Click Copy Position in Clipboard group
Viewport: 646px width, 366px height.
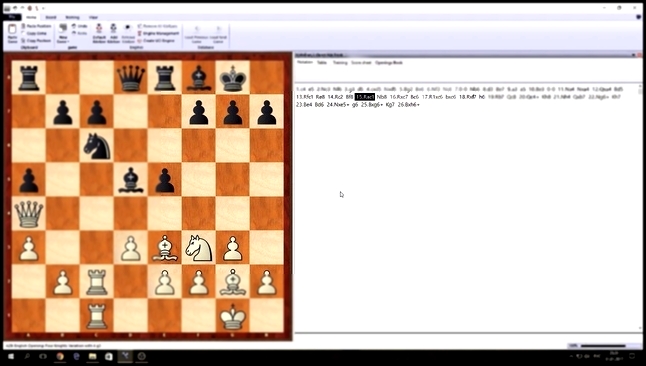tap(36, 41)
